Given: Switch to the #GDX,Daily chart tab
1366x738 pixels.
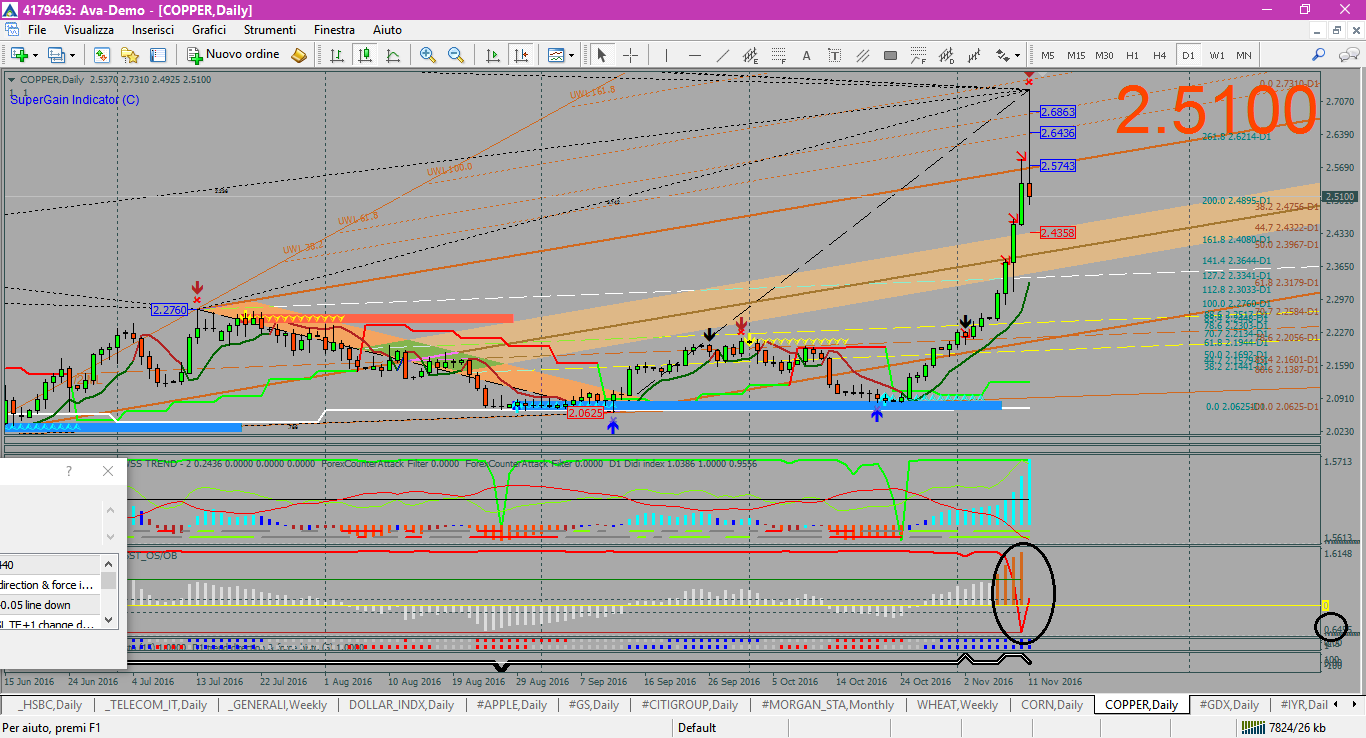Looking at the screenshot, I should [x=1229, y=705].
